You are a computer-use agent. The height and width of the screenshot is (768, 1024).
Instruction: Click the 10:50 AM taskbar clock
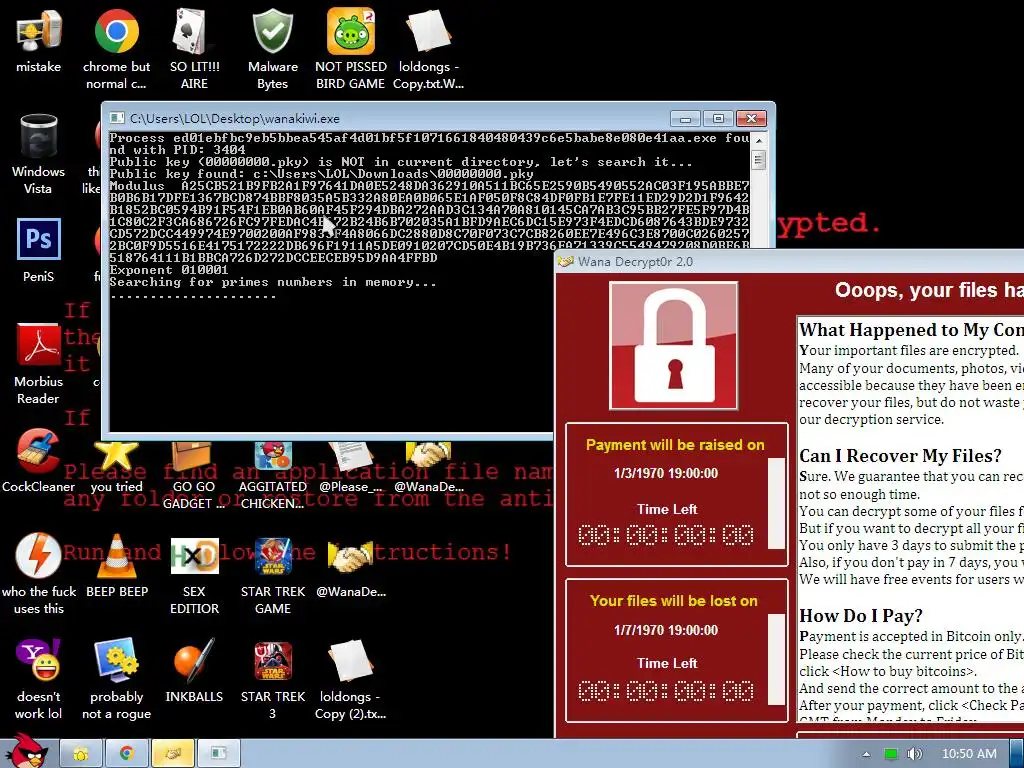click(969, 754)
